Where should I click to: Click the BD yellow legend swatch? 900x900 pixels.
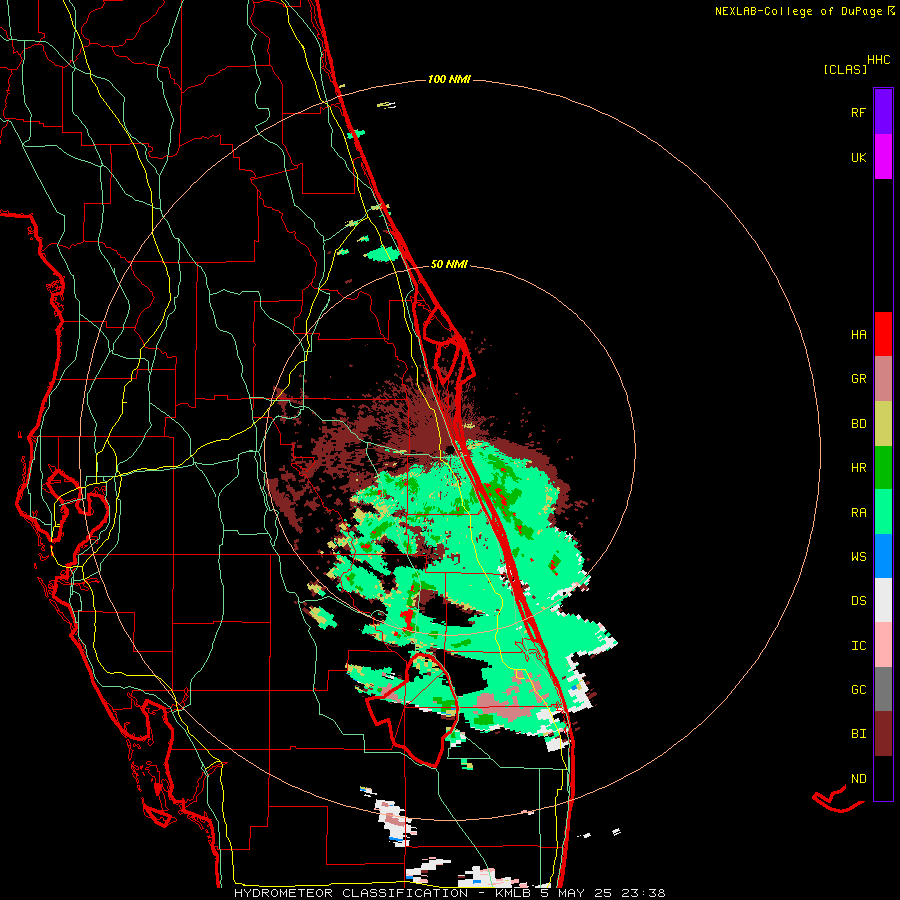coord(883,424)
